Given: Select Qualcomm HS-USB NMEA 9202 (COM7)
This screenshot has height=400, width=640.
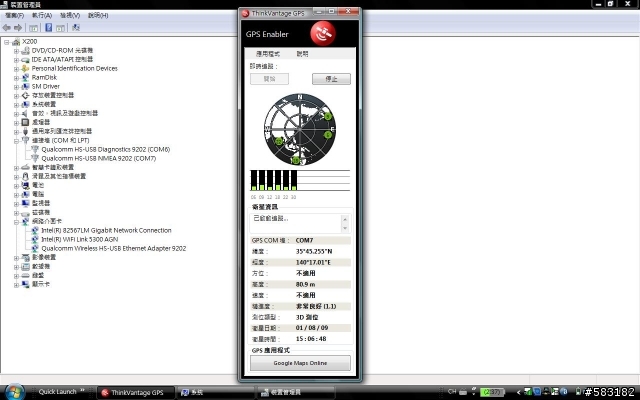Looking at the screenshot, I should click(98, 158).
